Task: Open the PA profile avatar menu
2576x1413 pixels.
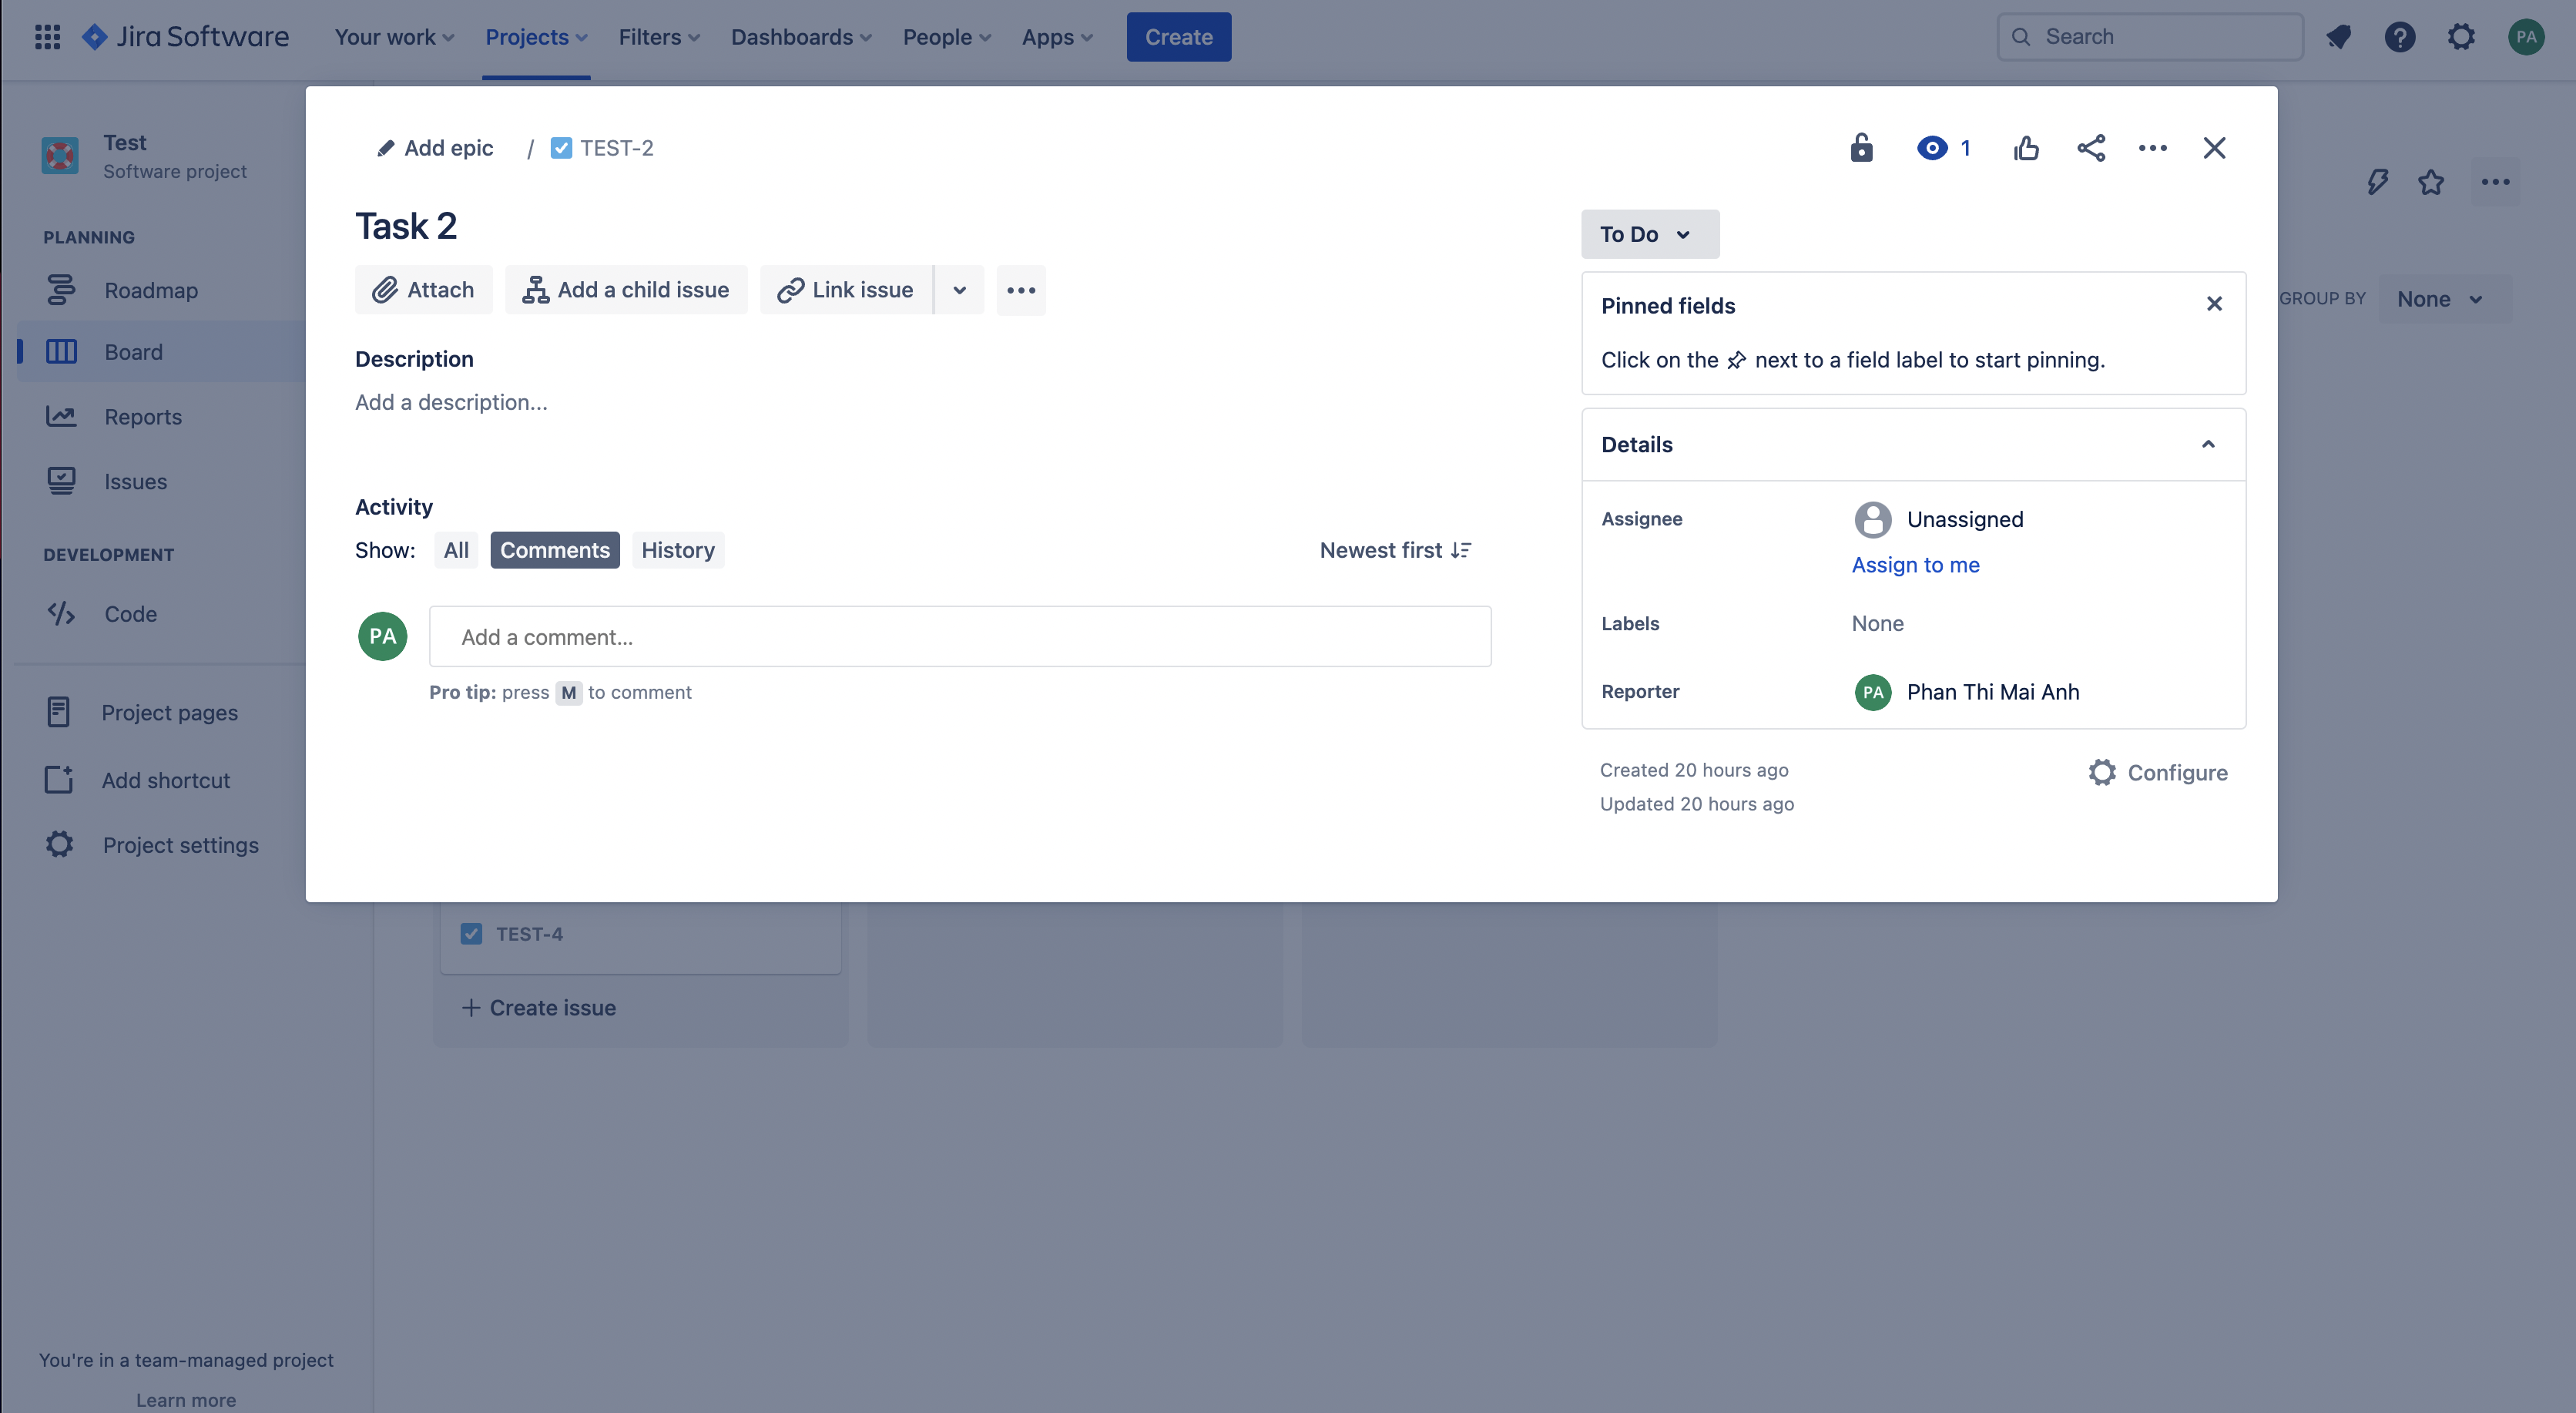Action: [2526, 37]
